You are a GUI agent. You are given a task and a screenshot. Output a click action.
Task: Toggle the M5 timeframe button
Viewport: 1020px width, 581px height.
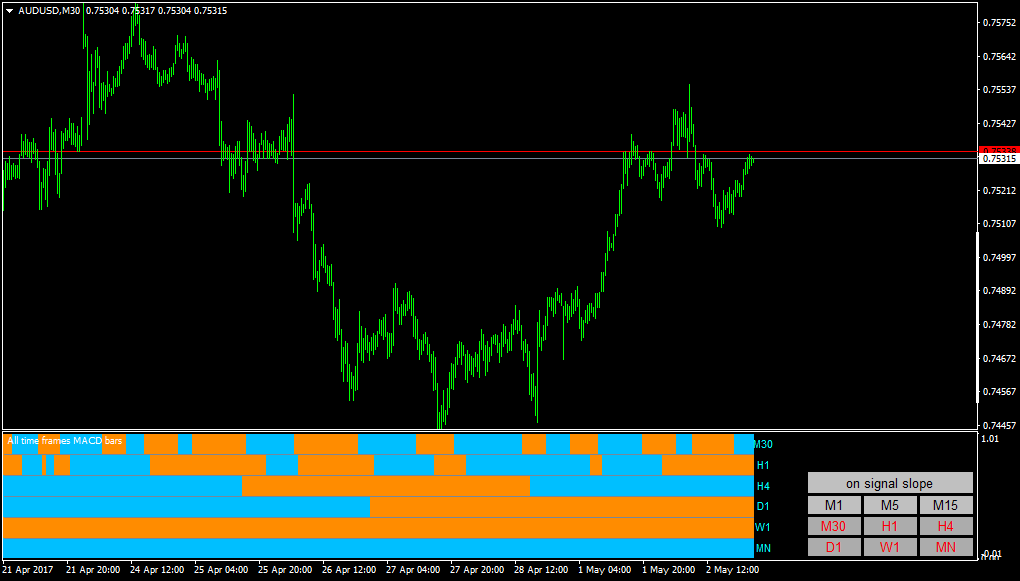tap(890, 505)
